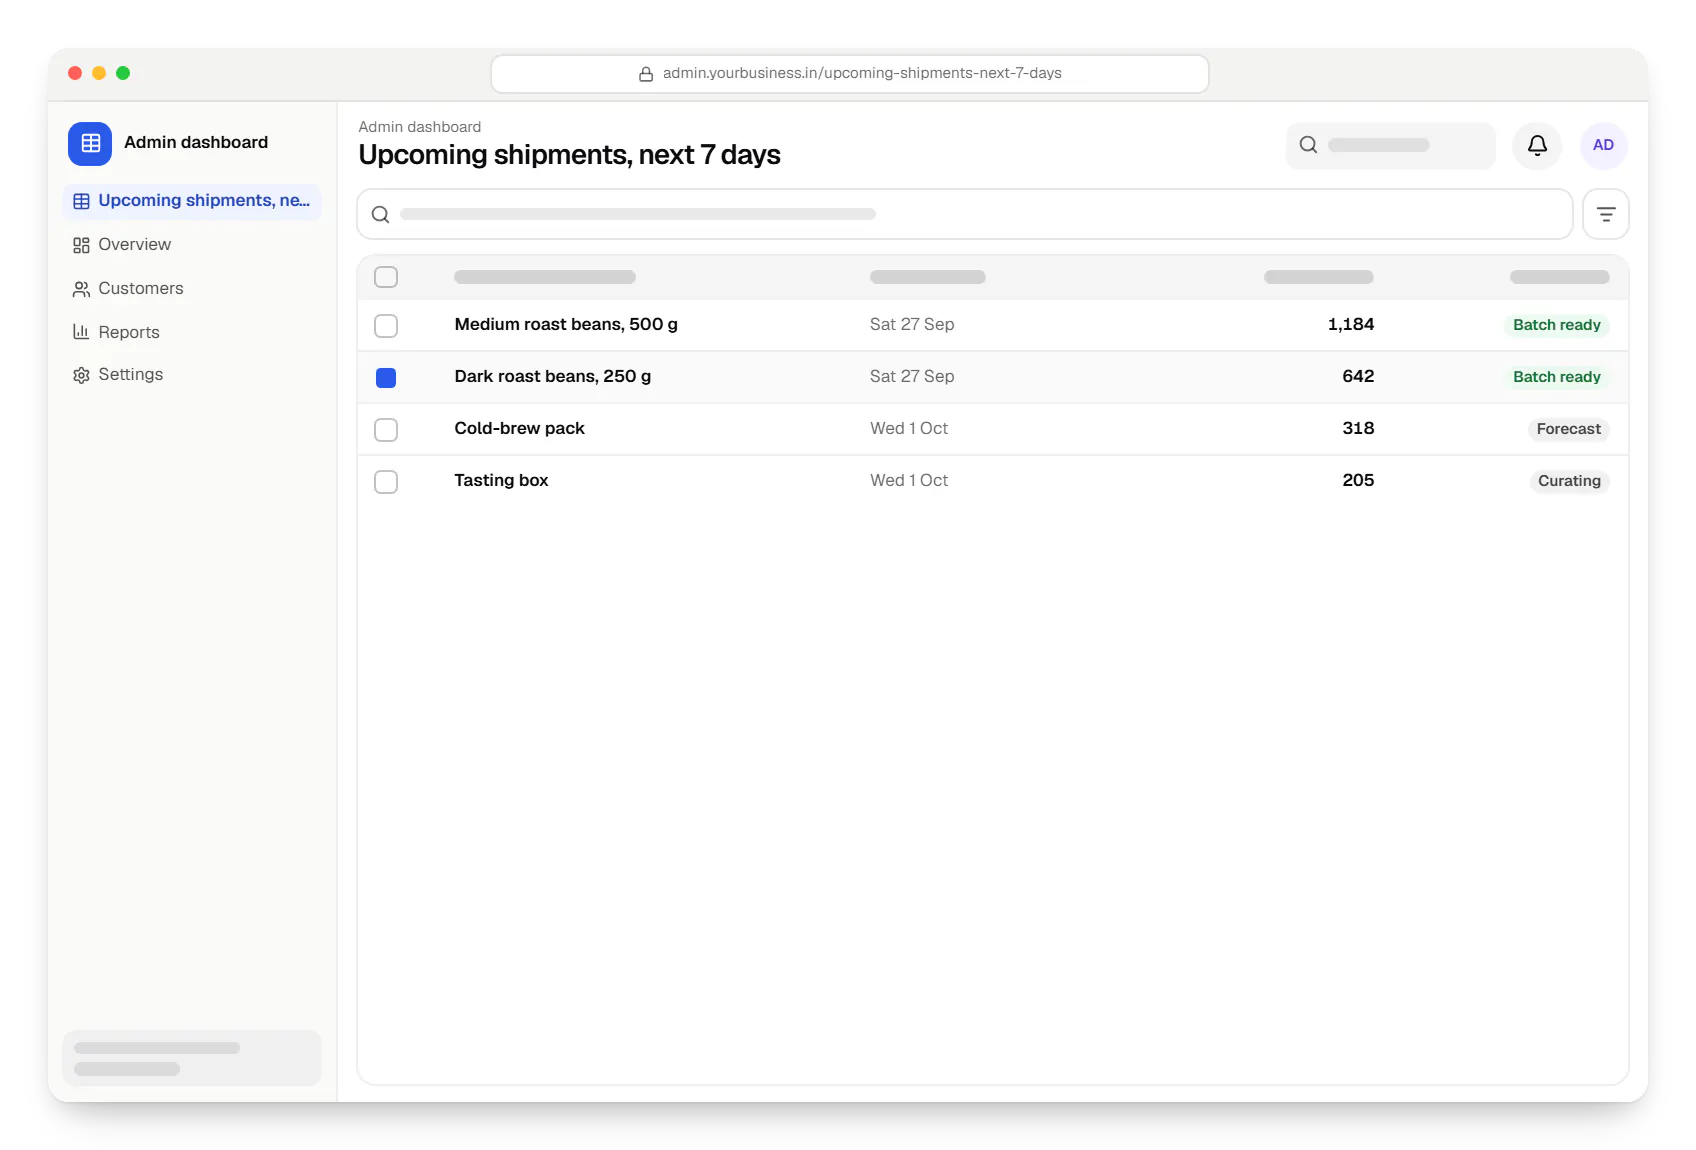The width and height of the screenshot is (1696, 1150).
Task: Click the table search magnifier icon
Action: (380, 214)
